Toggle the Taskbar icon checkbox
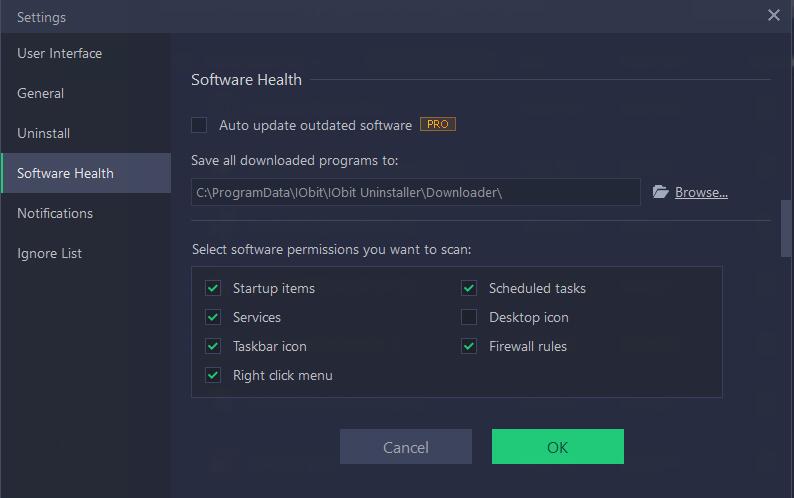794x498 pixels. point(213,346)
